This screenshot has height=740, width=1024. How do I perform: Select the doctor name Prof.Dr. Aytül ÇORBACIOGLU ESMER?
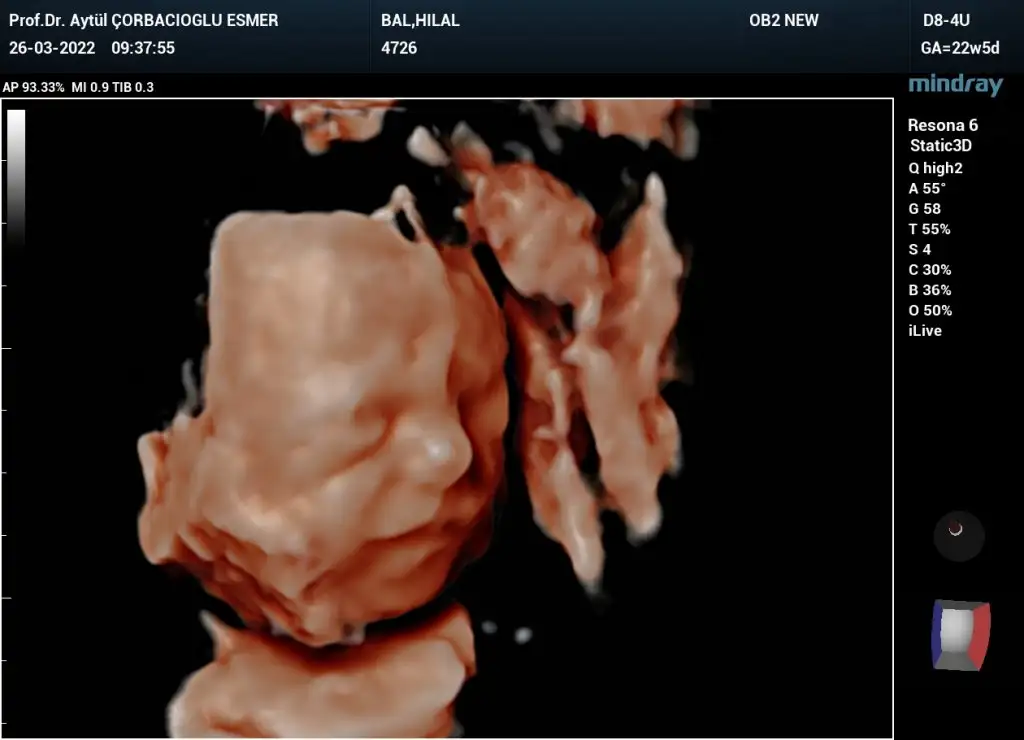144,20
